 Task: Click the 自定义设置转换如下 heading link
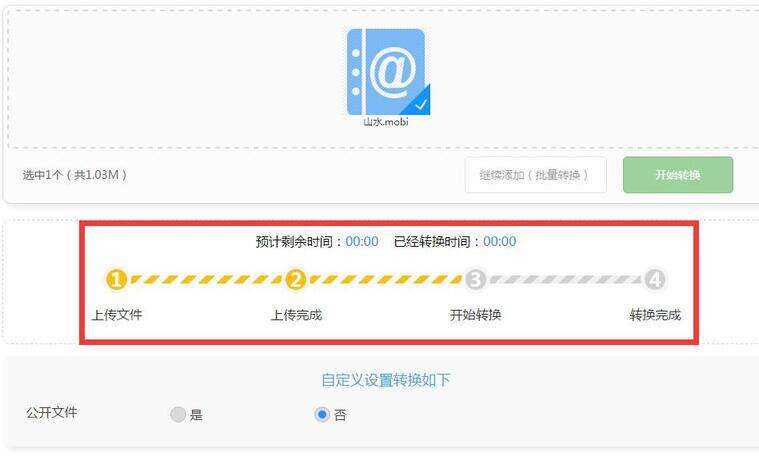coord(386,380)
